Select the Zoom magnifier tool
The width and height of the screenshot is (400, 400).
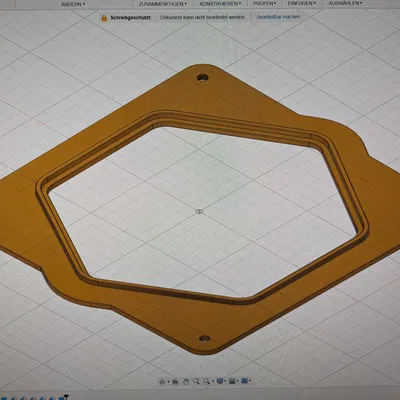pos(196,381)
